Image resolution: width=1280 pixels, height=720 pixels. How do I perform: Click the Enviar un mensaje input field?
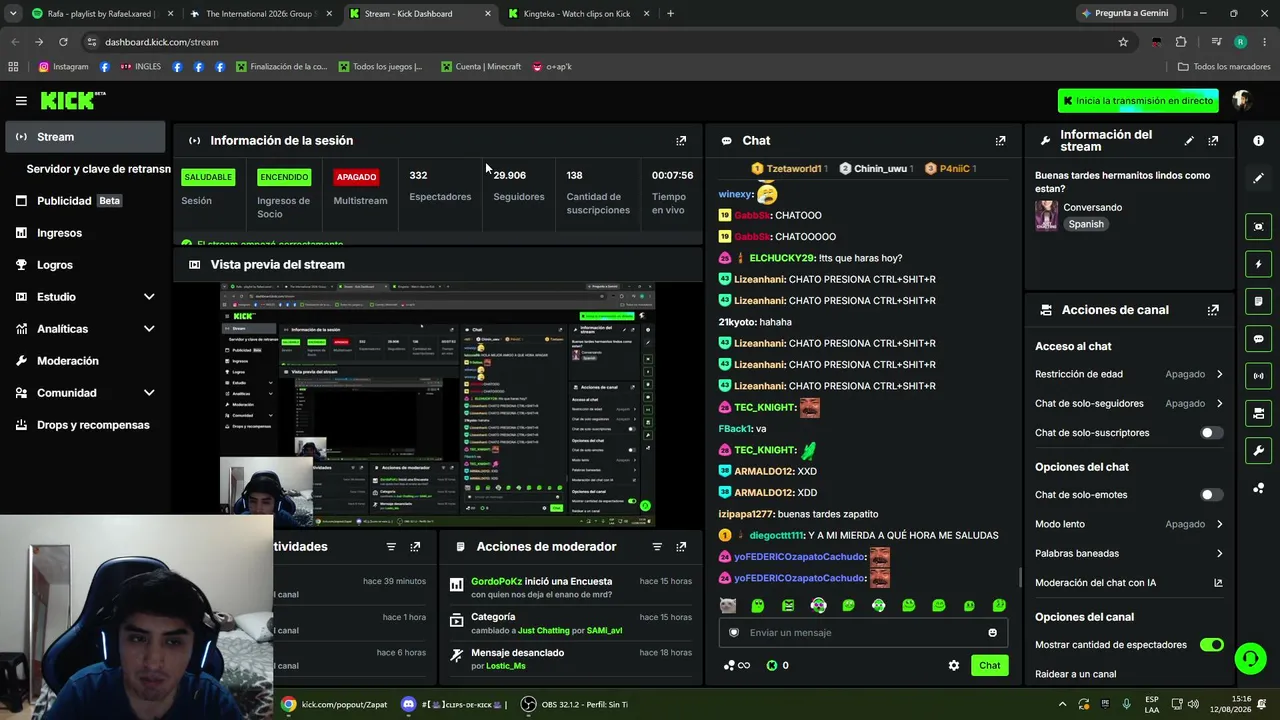(x=862, y=633)
